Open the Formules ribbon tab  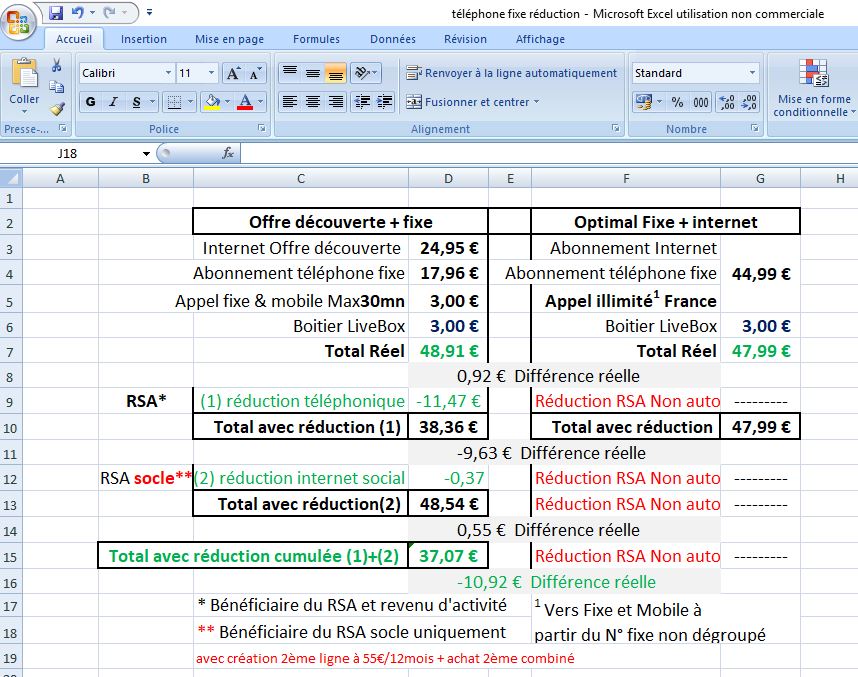click(x=316, y=39)
